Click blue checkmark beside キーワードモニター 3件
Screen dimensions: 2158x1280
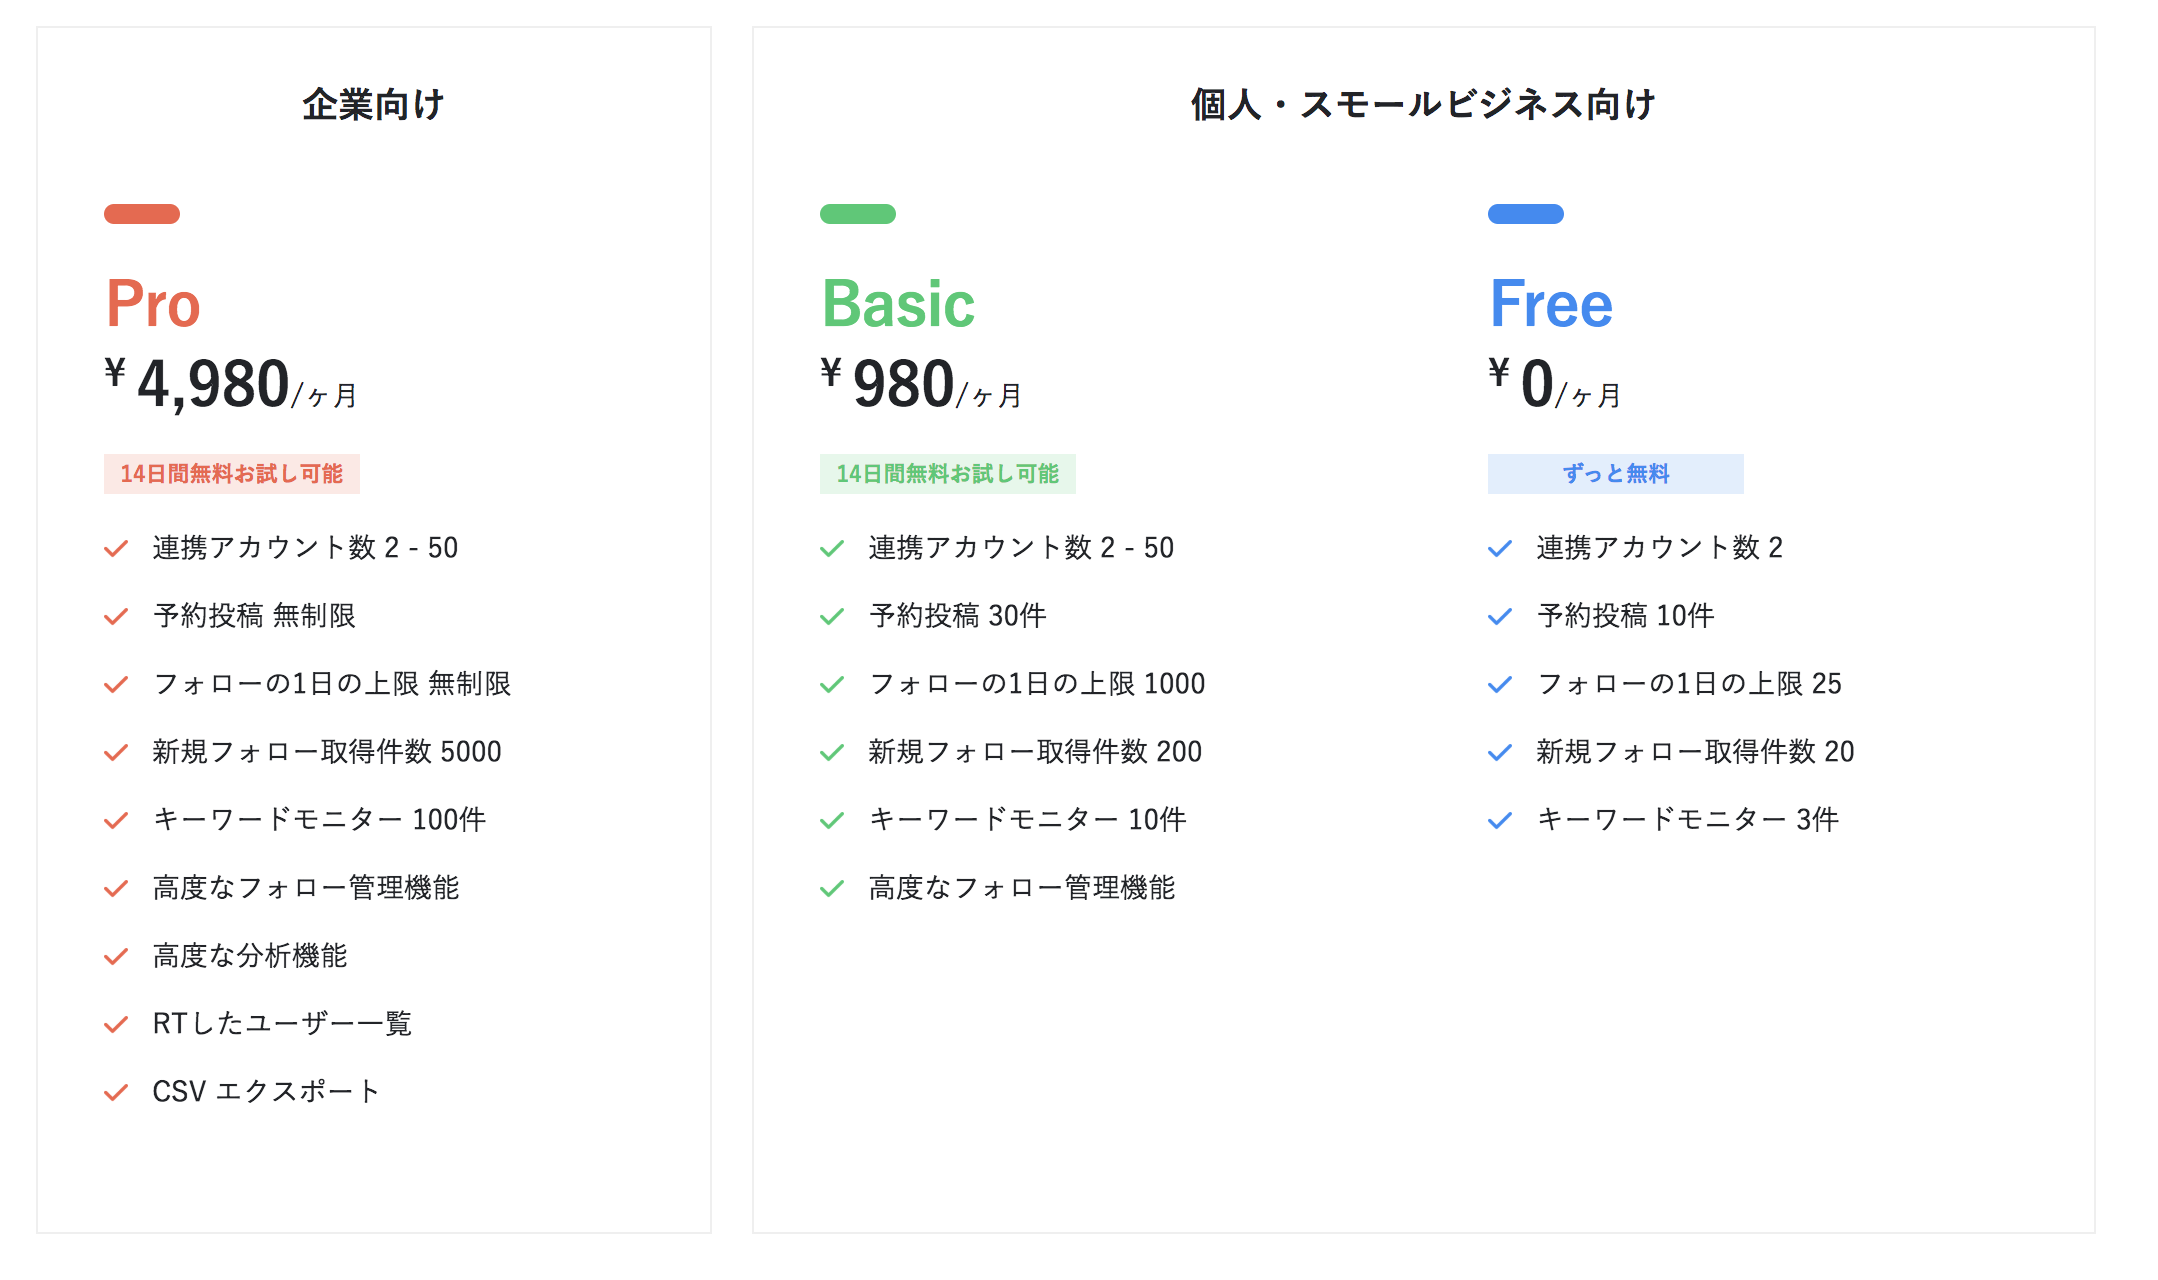(x=1500, y=820)
